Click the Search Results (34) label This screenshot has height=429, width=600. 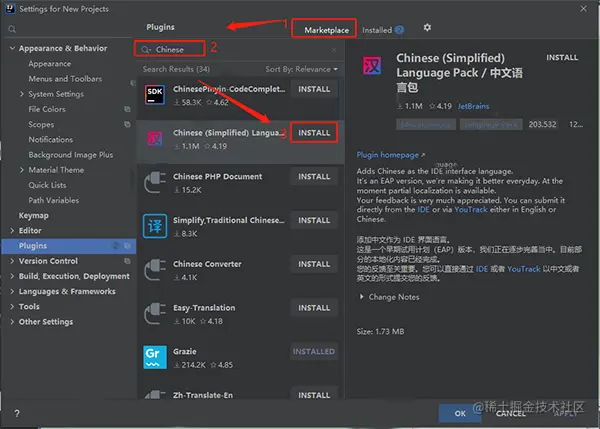176,69
